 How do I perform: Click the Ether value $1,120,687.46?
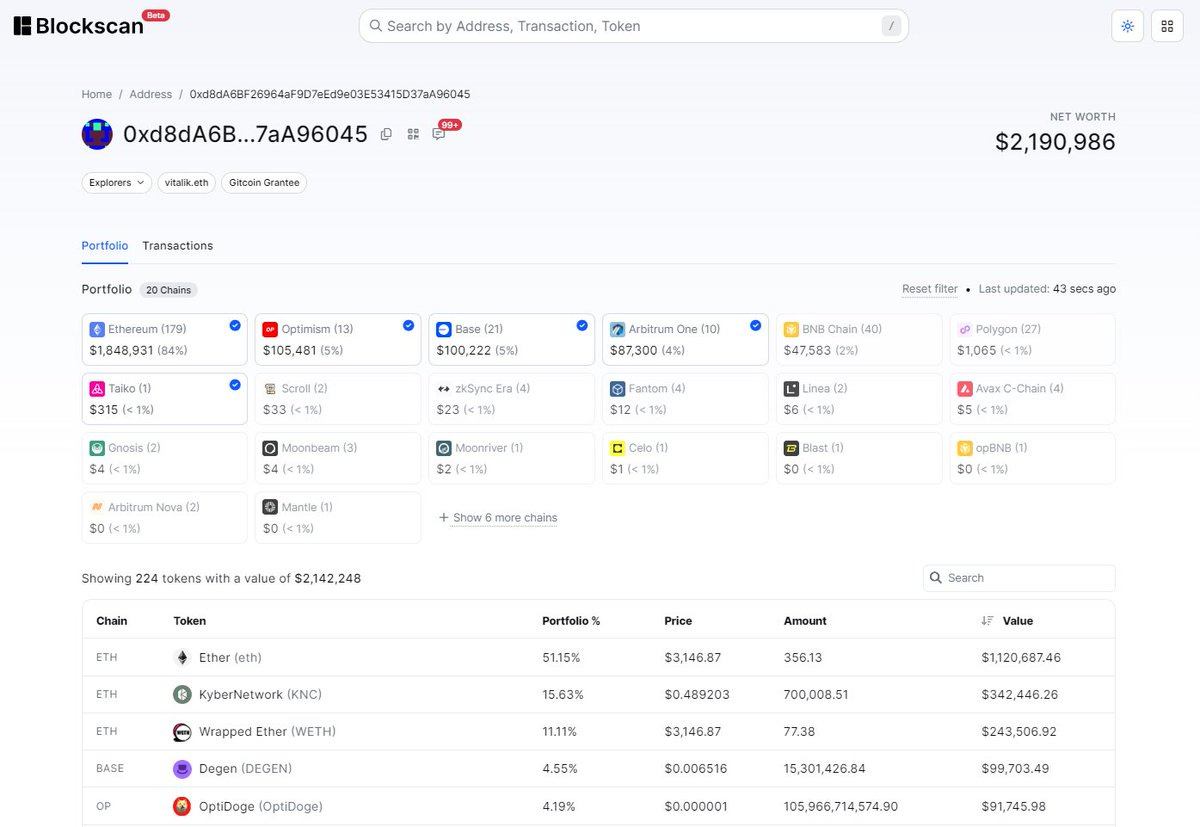pyautogui.click(x=1021, y=658)
